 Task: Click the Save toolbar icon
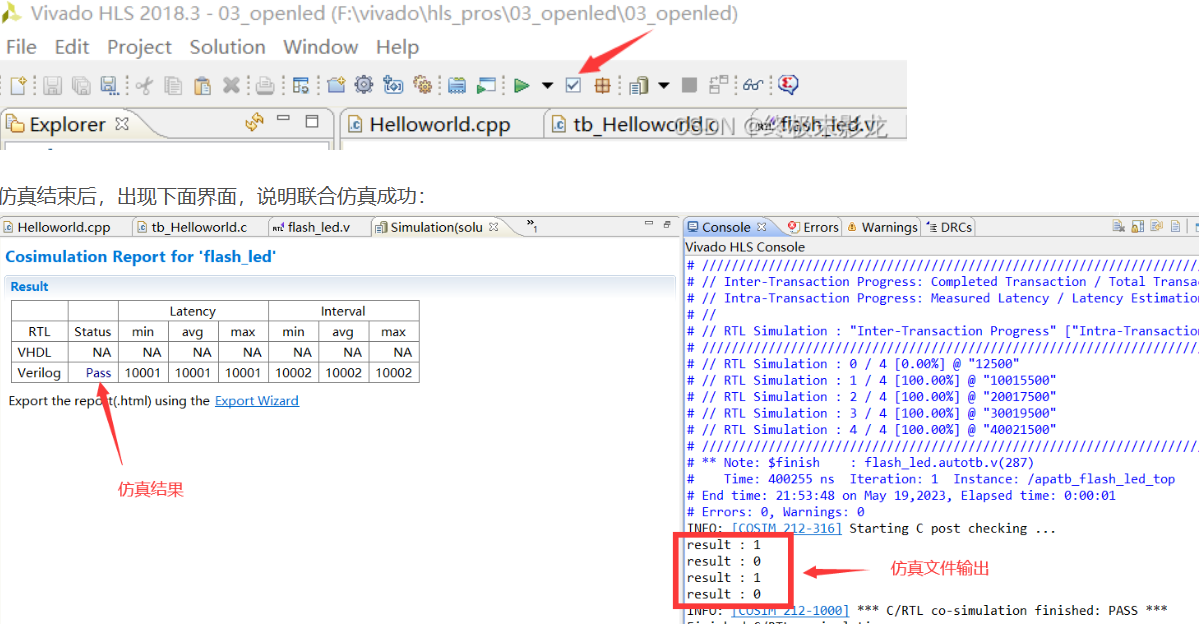[52, 85]
